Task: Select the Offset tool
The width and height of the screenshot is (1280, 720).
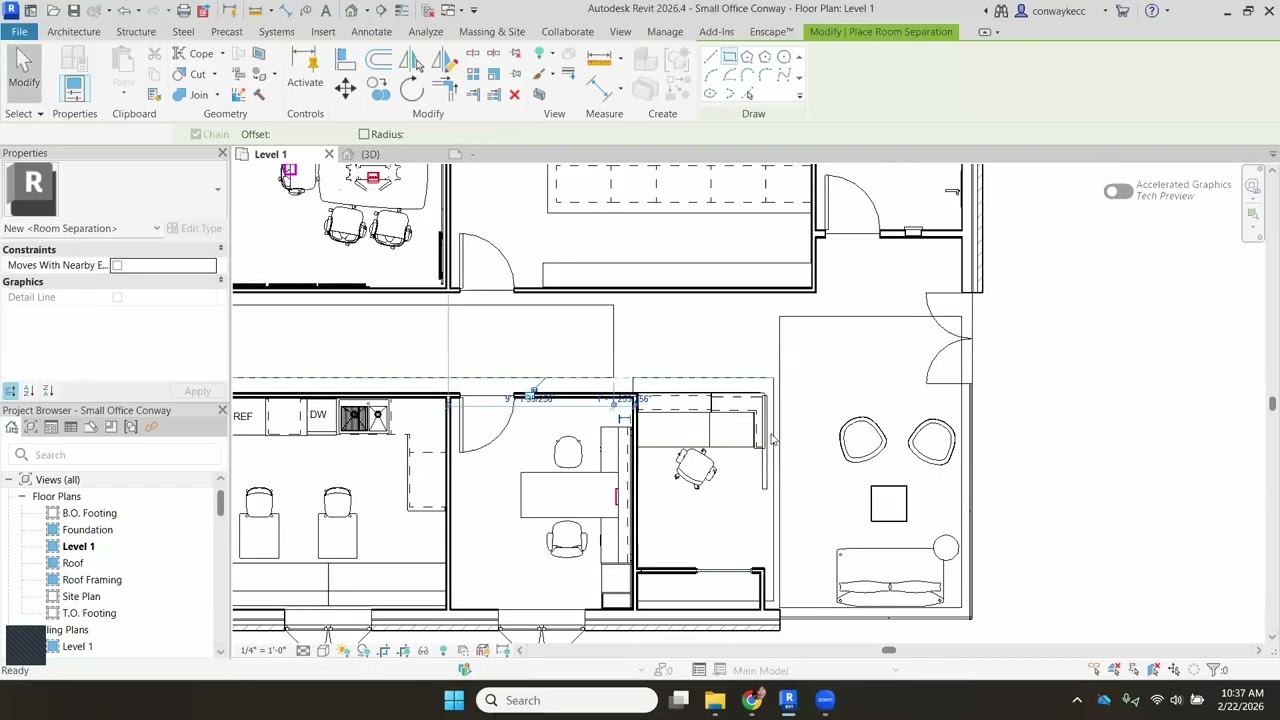Action: click(378, 60)
